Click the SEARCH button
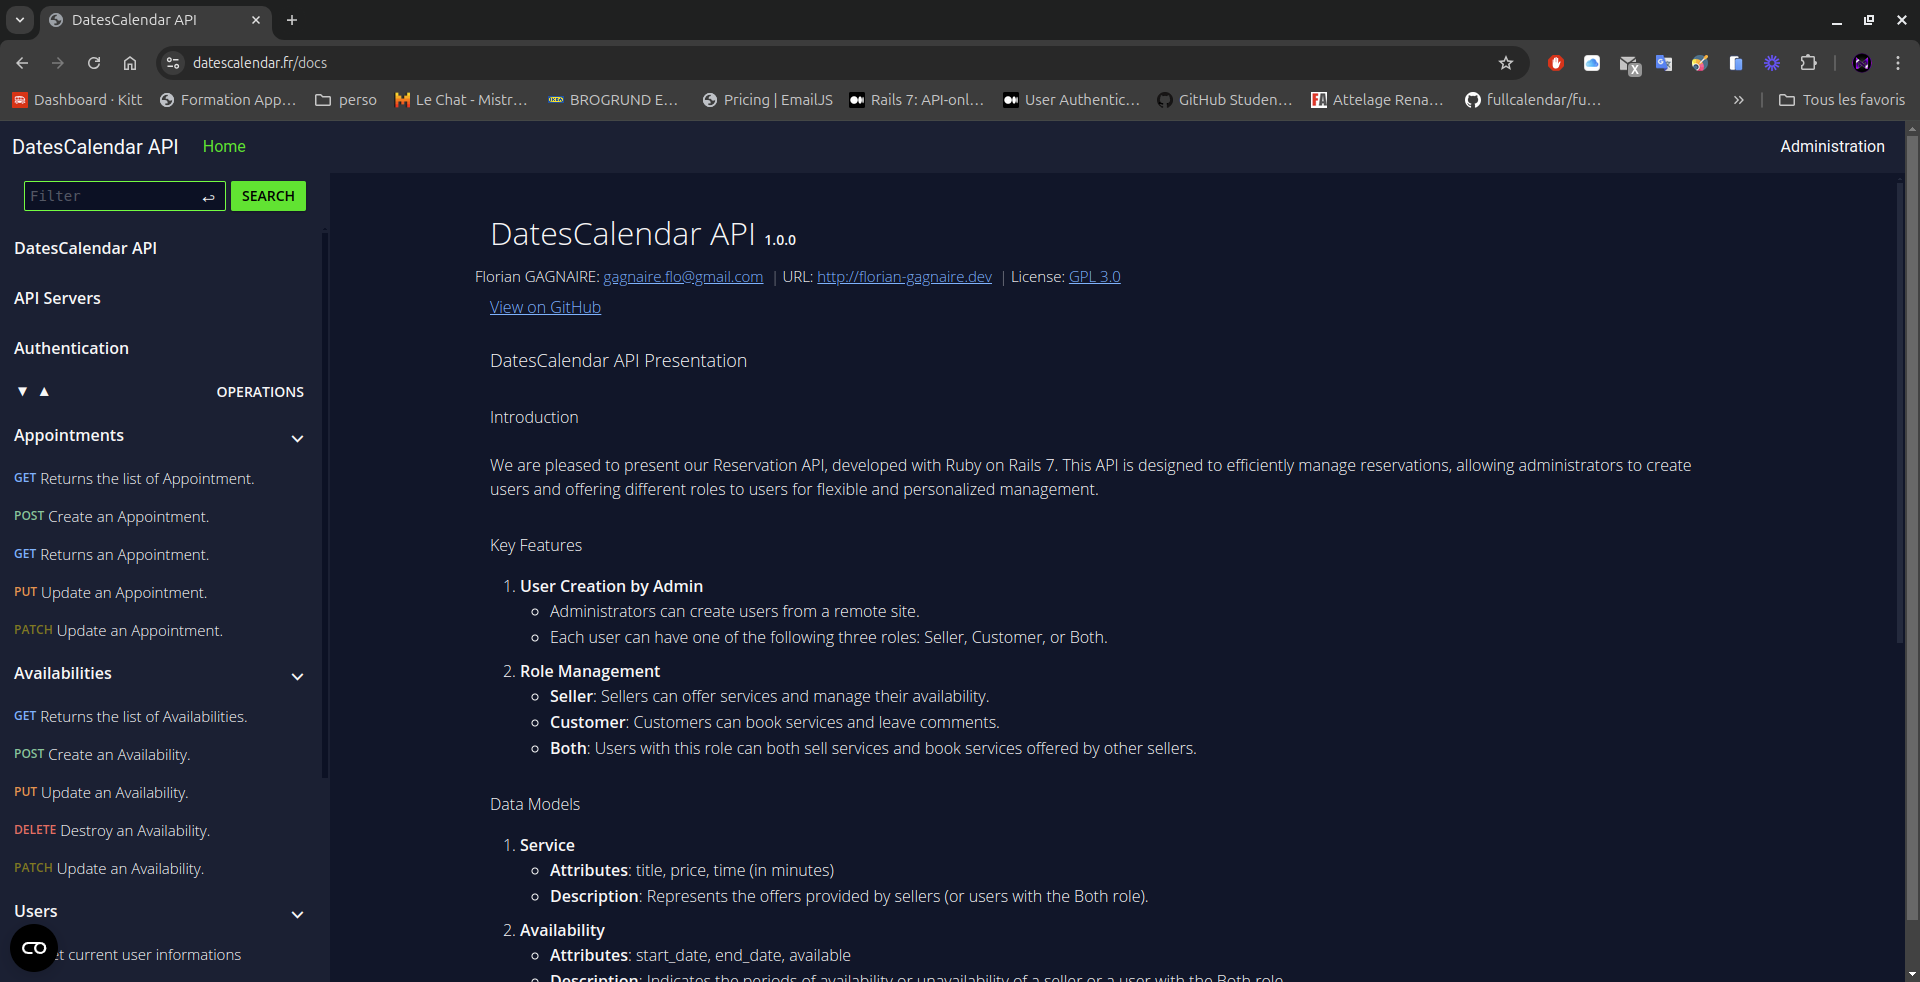The height and width of the screenshot is (982, 1920). (267, 196)
